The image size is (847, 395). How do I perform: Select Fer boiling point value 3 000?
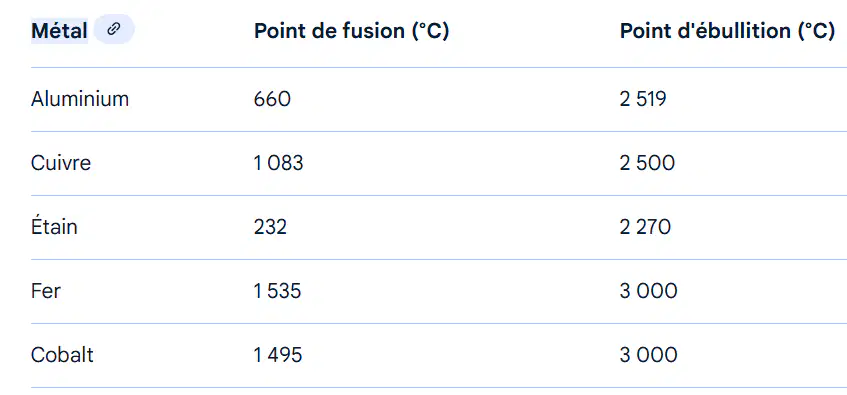(648, 291)
